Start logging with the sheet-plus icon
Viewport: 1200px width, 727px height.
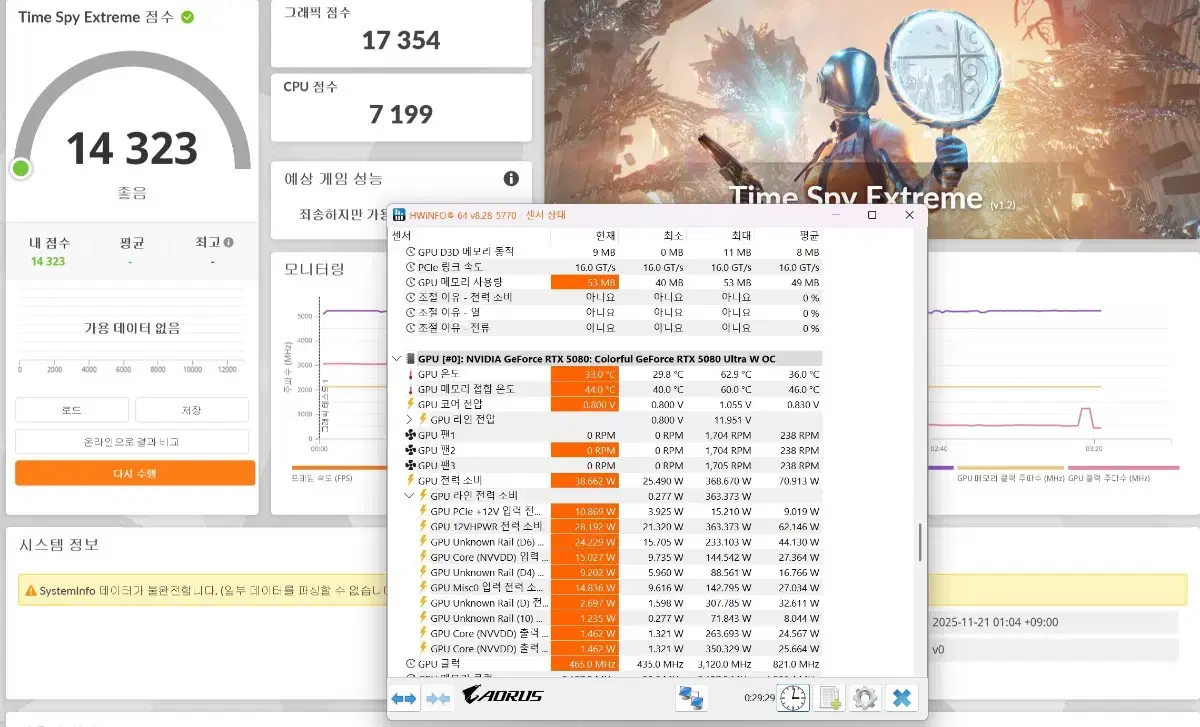click(x=830, y=697)
